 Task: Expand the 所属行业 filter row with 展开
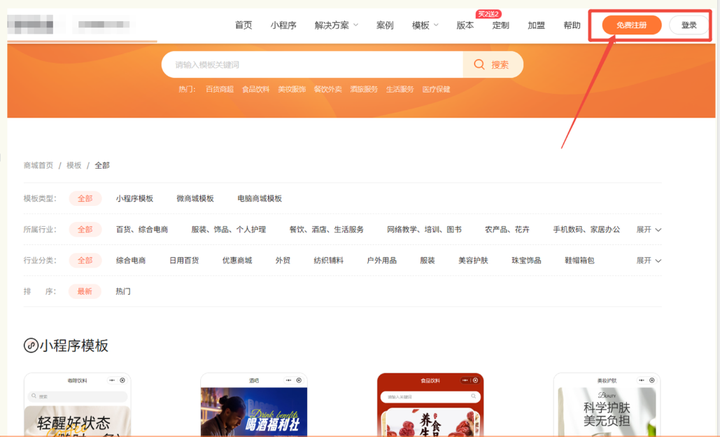(649, 230)
